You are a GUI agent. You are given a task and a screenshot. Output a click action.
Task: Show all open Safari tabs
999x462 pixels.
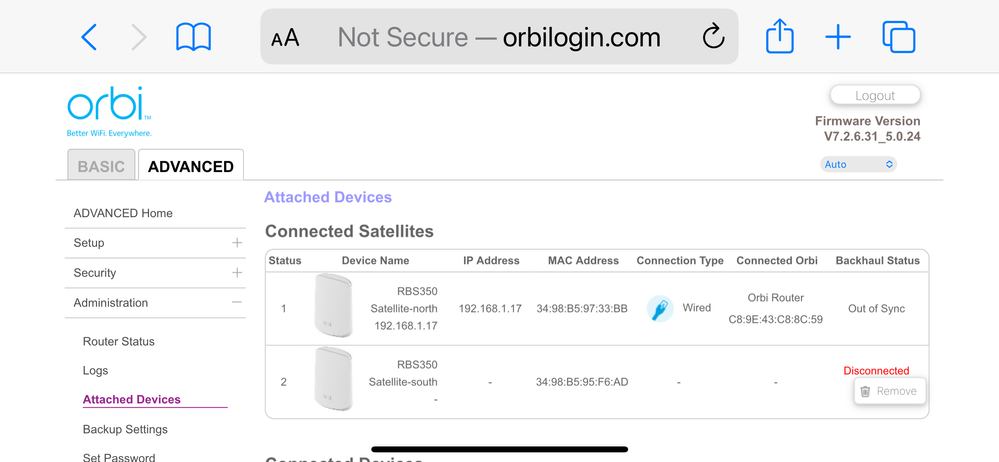click(899, 38)
